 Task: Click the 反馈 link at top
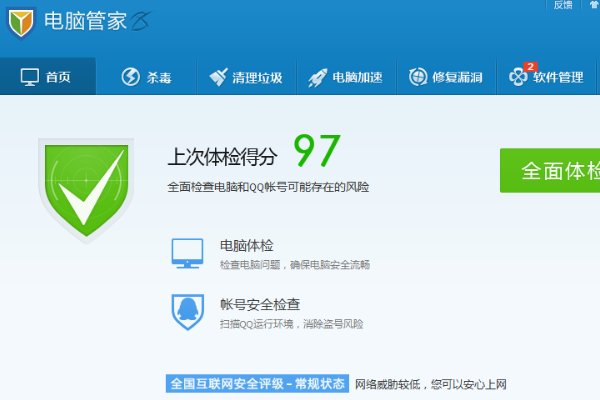(x=563, y=5)
